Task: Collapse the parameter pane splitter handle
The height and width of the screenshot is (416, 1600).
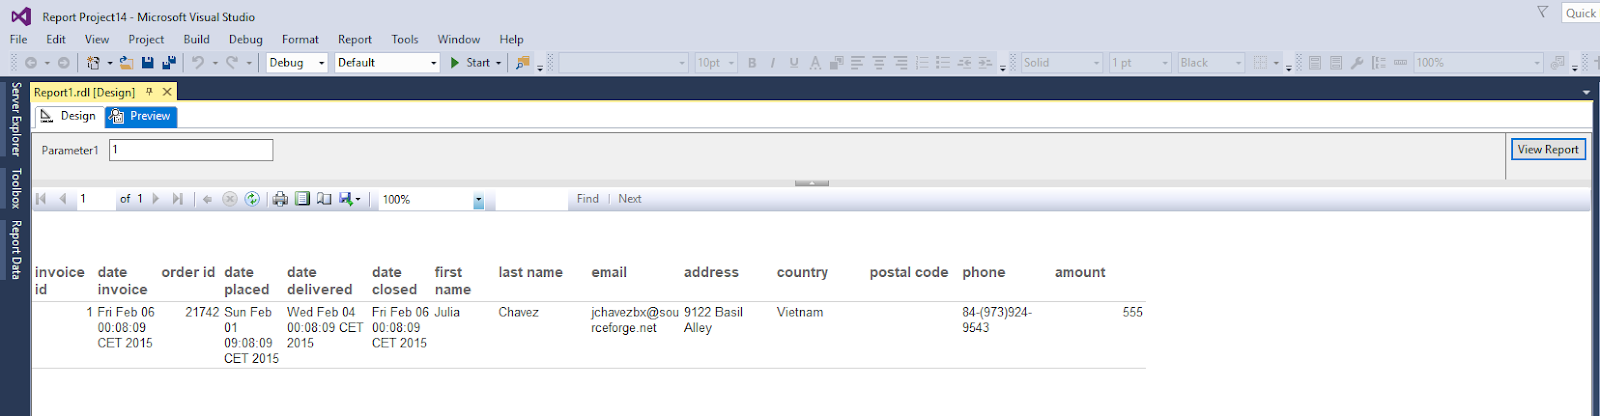Action: 812,183
